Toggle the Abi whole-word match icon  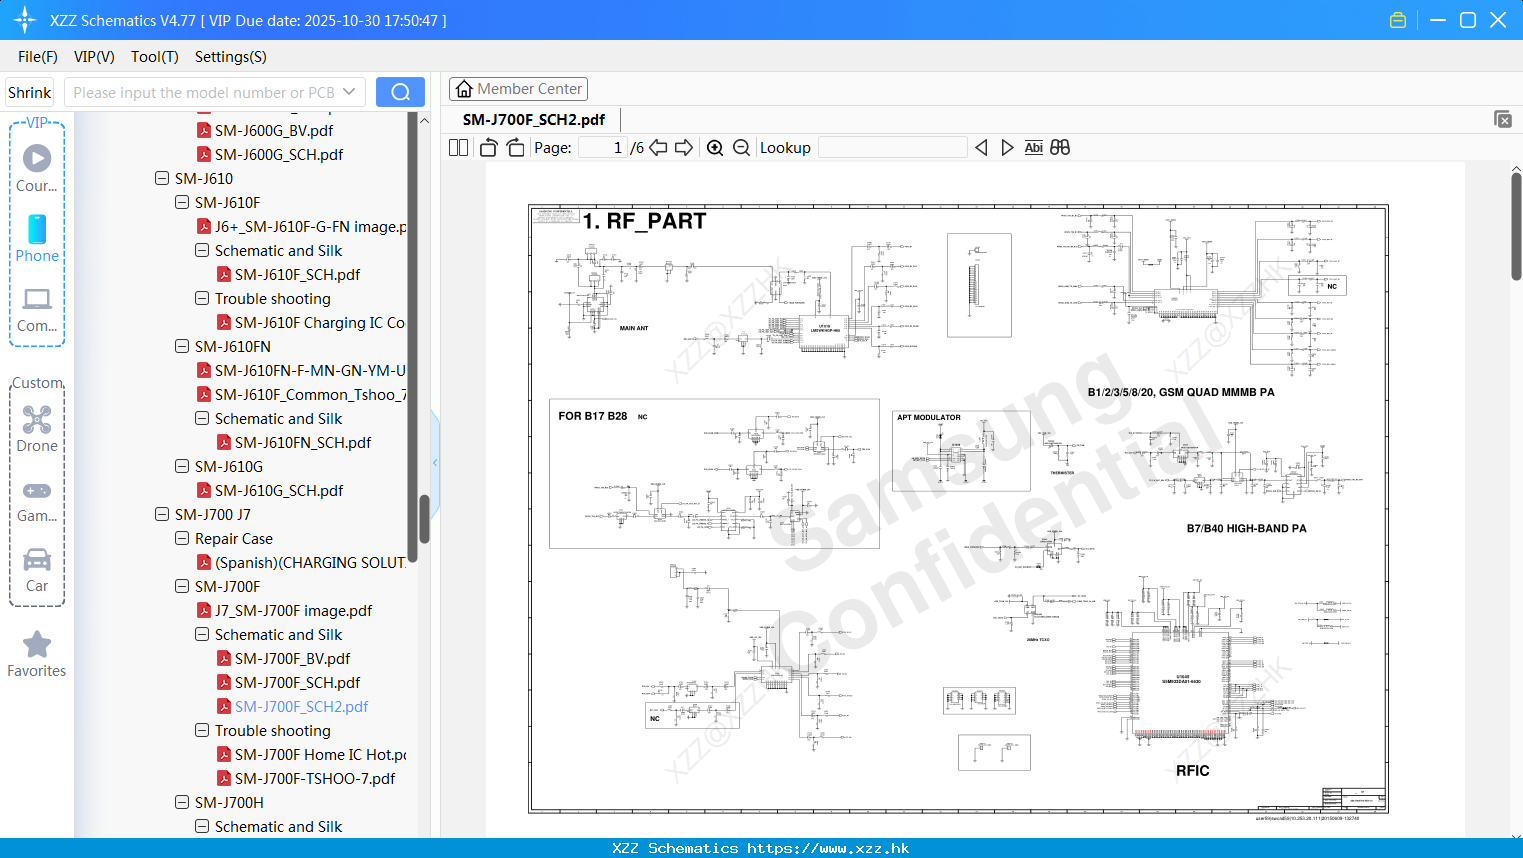tap(1033, 147)
